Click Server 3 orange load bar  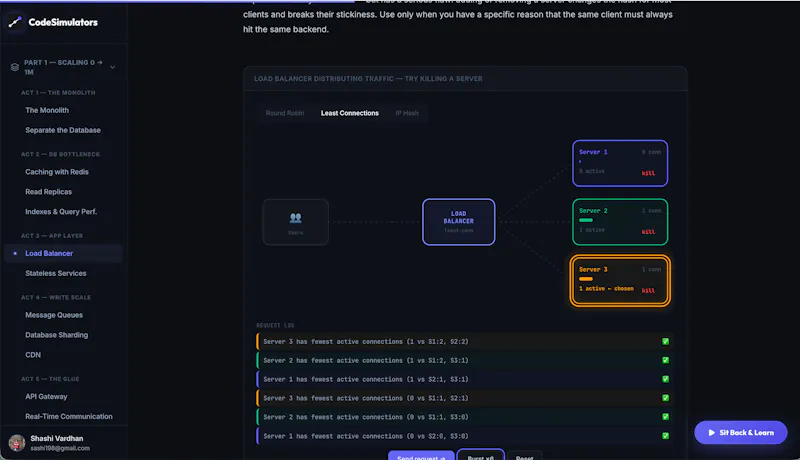point(586,279)
